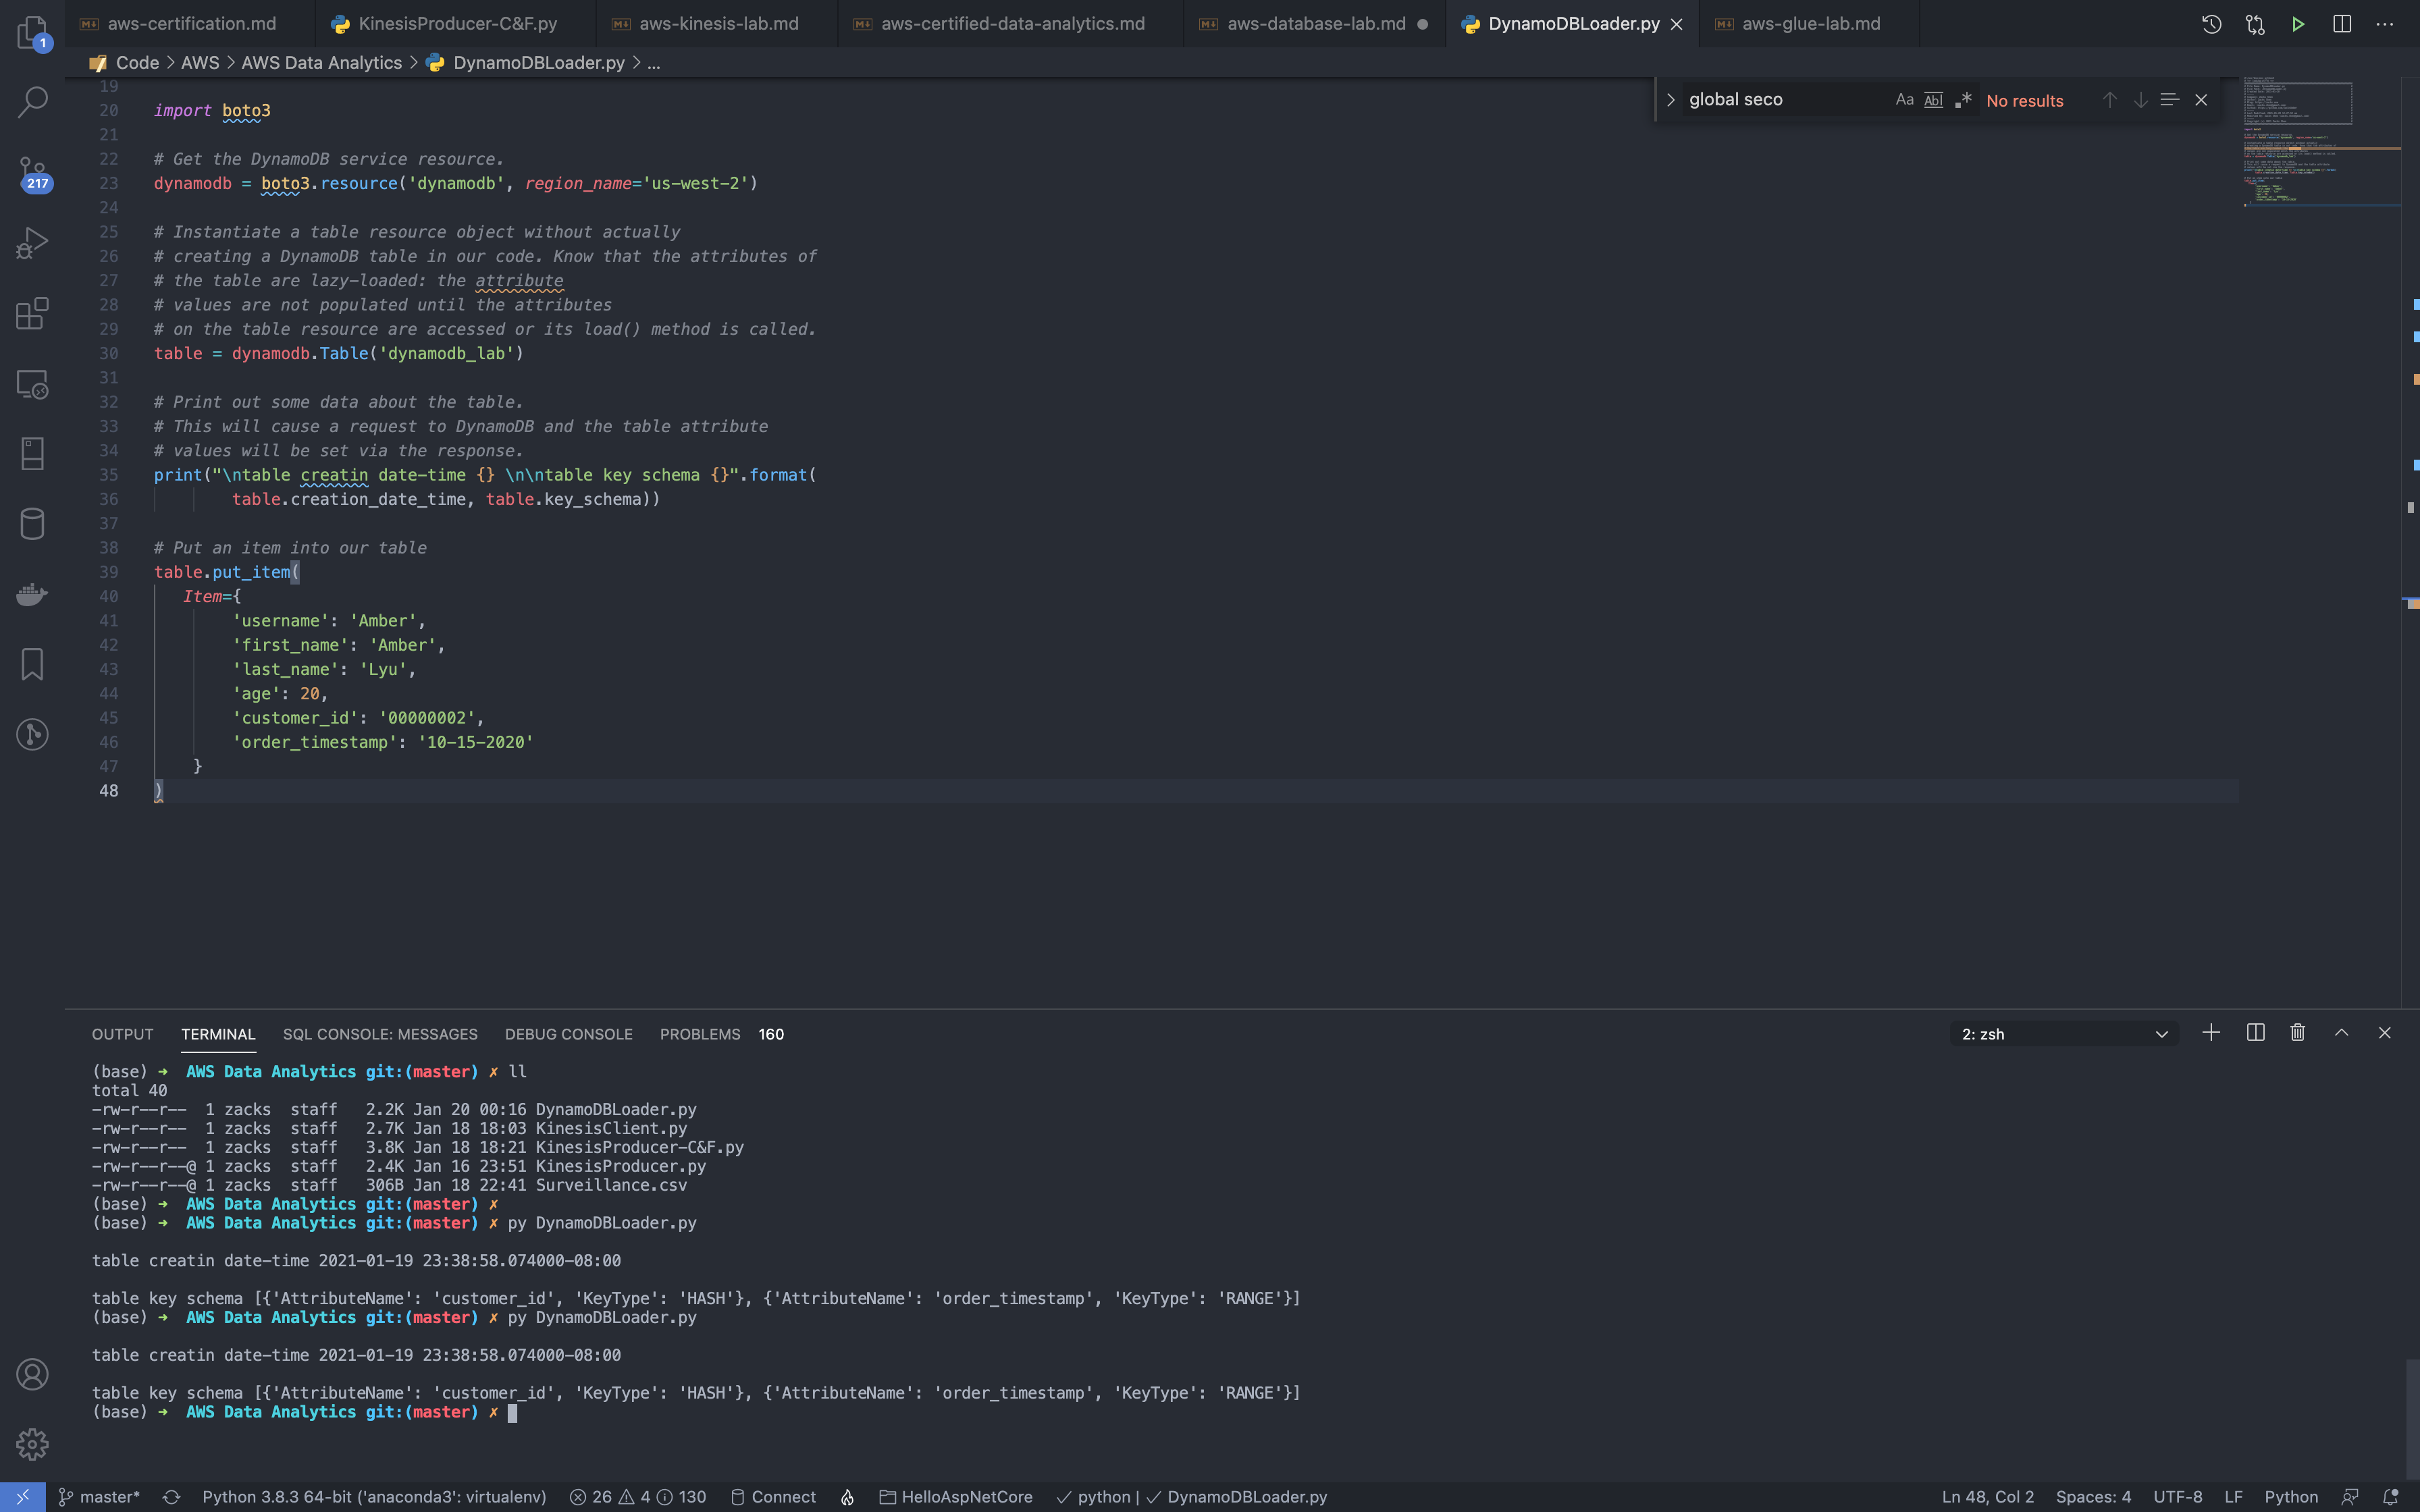Click the master branch status item
Screen dimensions: 2420x1512
100,1497
